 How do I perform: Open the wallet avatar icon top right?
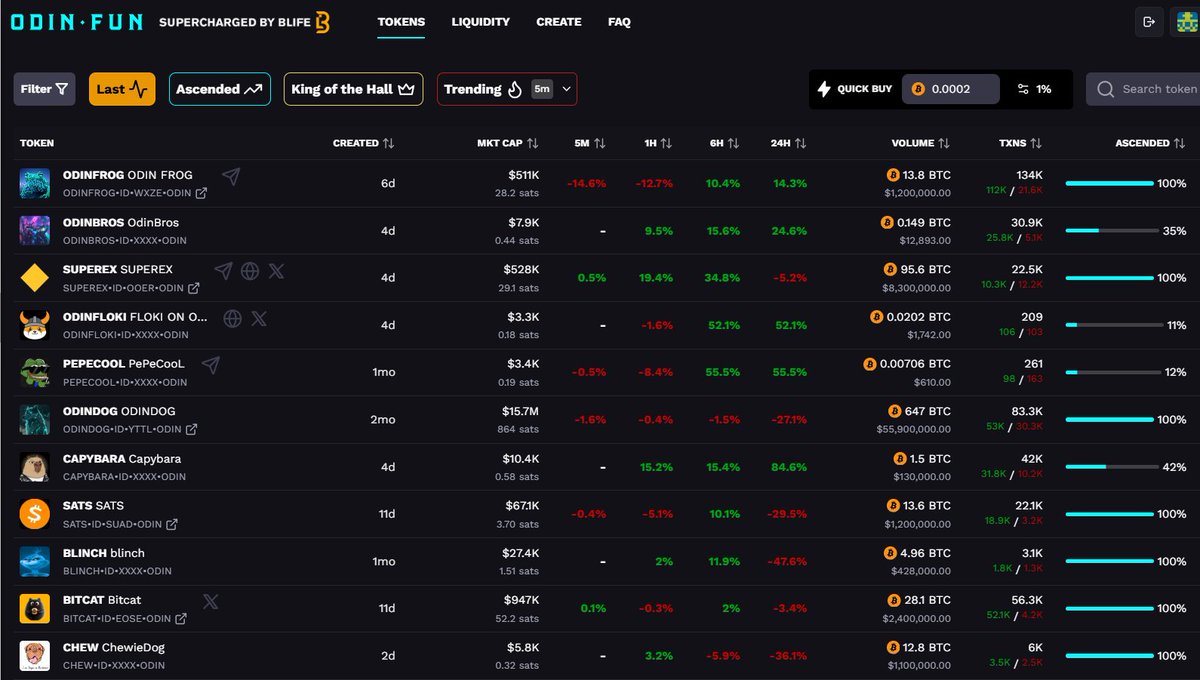click(x=1185, y=20)
